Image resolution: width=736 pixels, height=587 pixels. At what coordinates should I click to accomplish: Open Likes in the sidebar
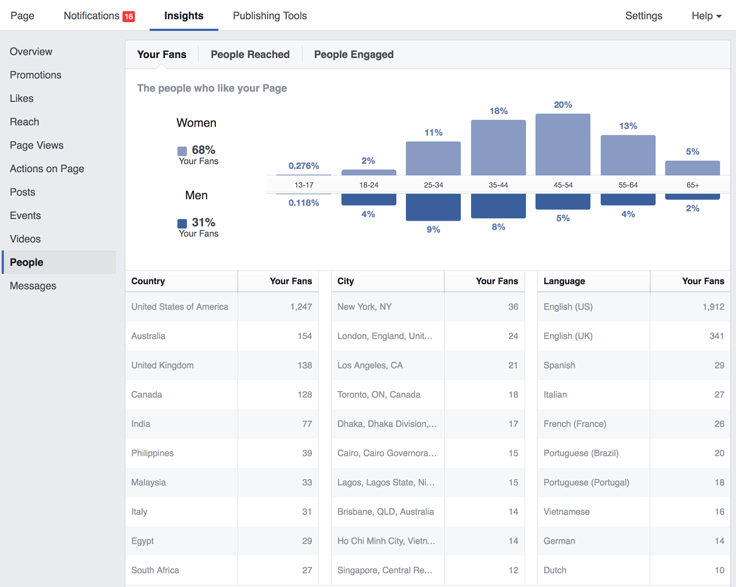22,99
